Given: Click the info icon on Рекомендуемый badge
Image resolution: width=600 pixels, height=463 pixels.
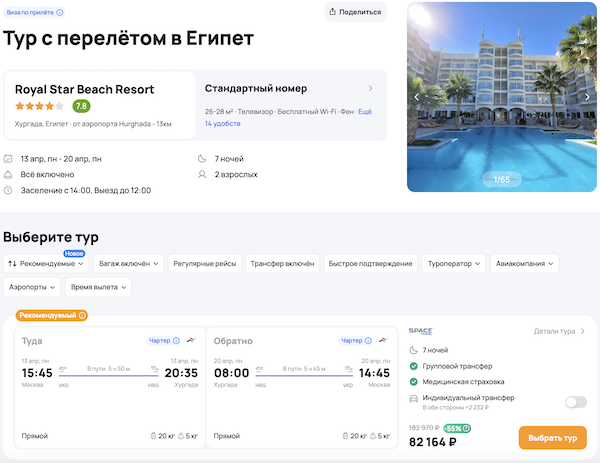Looking at the screenshot, I should (82, 316).
